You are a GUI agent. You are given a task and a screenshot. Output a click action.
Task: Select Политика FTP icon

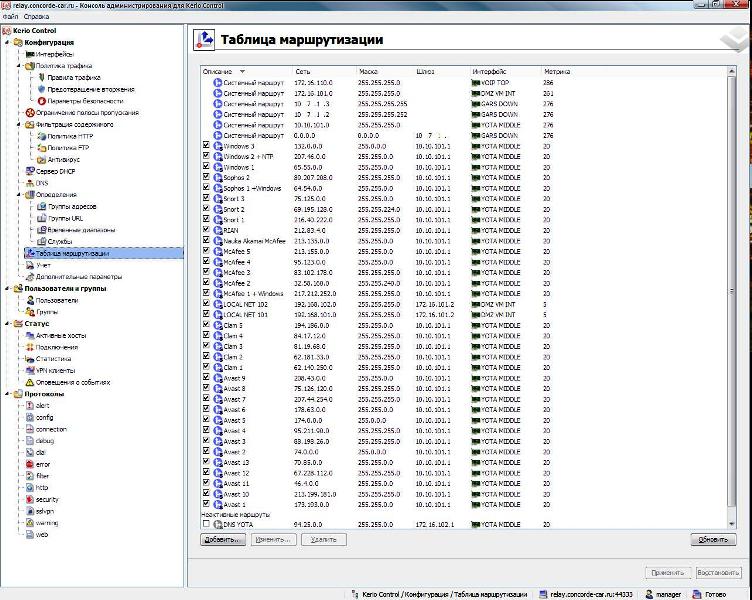[x=42, y=148]
